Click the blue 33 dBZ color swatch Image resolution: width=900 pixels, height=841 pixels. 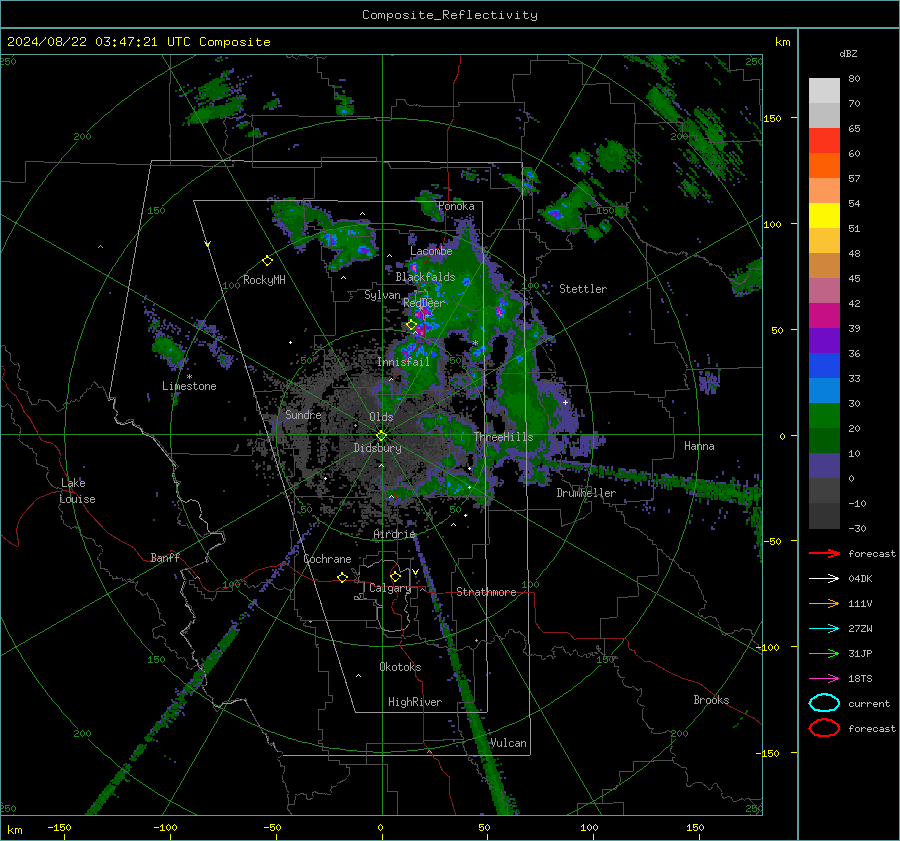point(824,365)
